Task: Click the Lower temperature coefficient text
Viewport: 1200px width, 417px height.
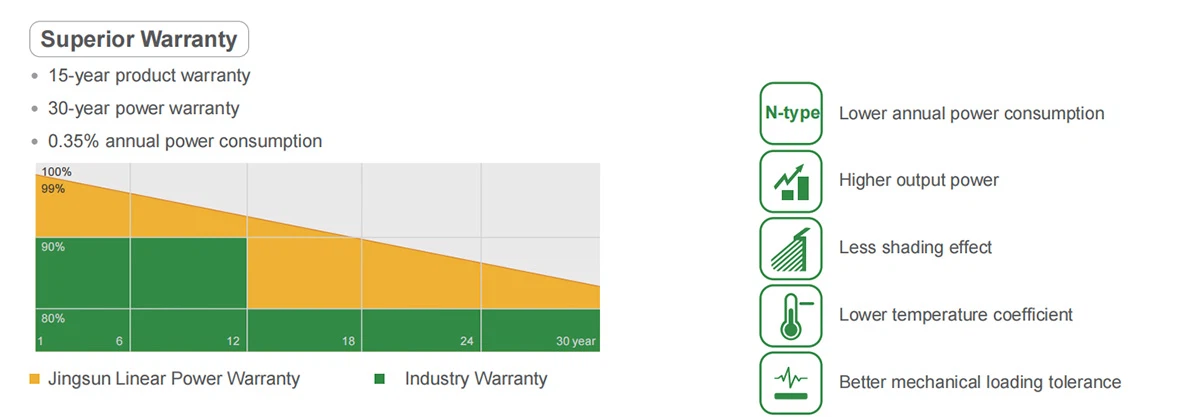Action: pyautogui.click(x=955, y=315)
